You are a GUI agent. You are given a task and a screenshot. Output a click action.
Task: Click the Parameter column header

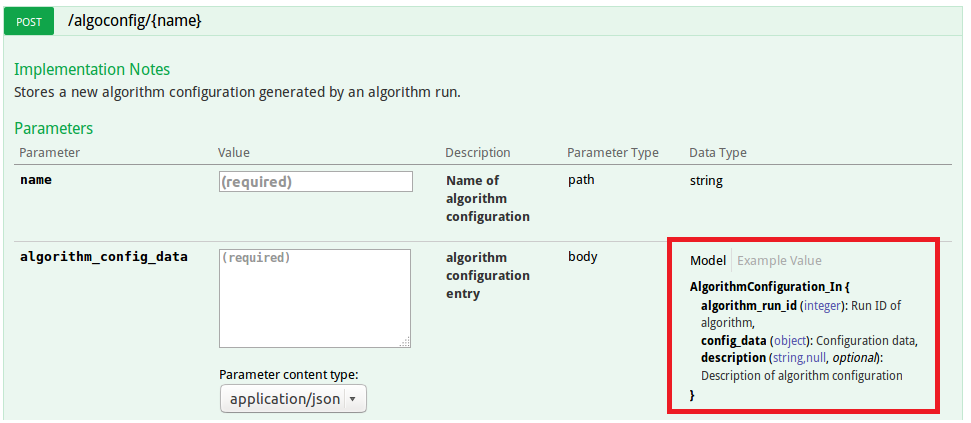click(x=50, y=153)
